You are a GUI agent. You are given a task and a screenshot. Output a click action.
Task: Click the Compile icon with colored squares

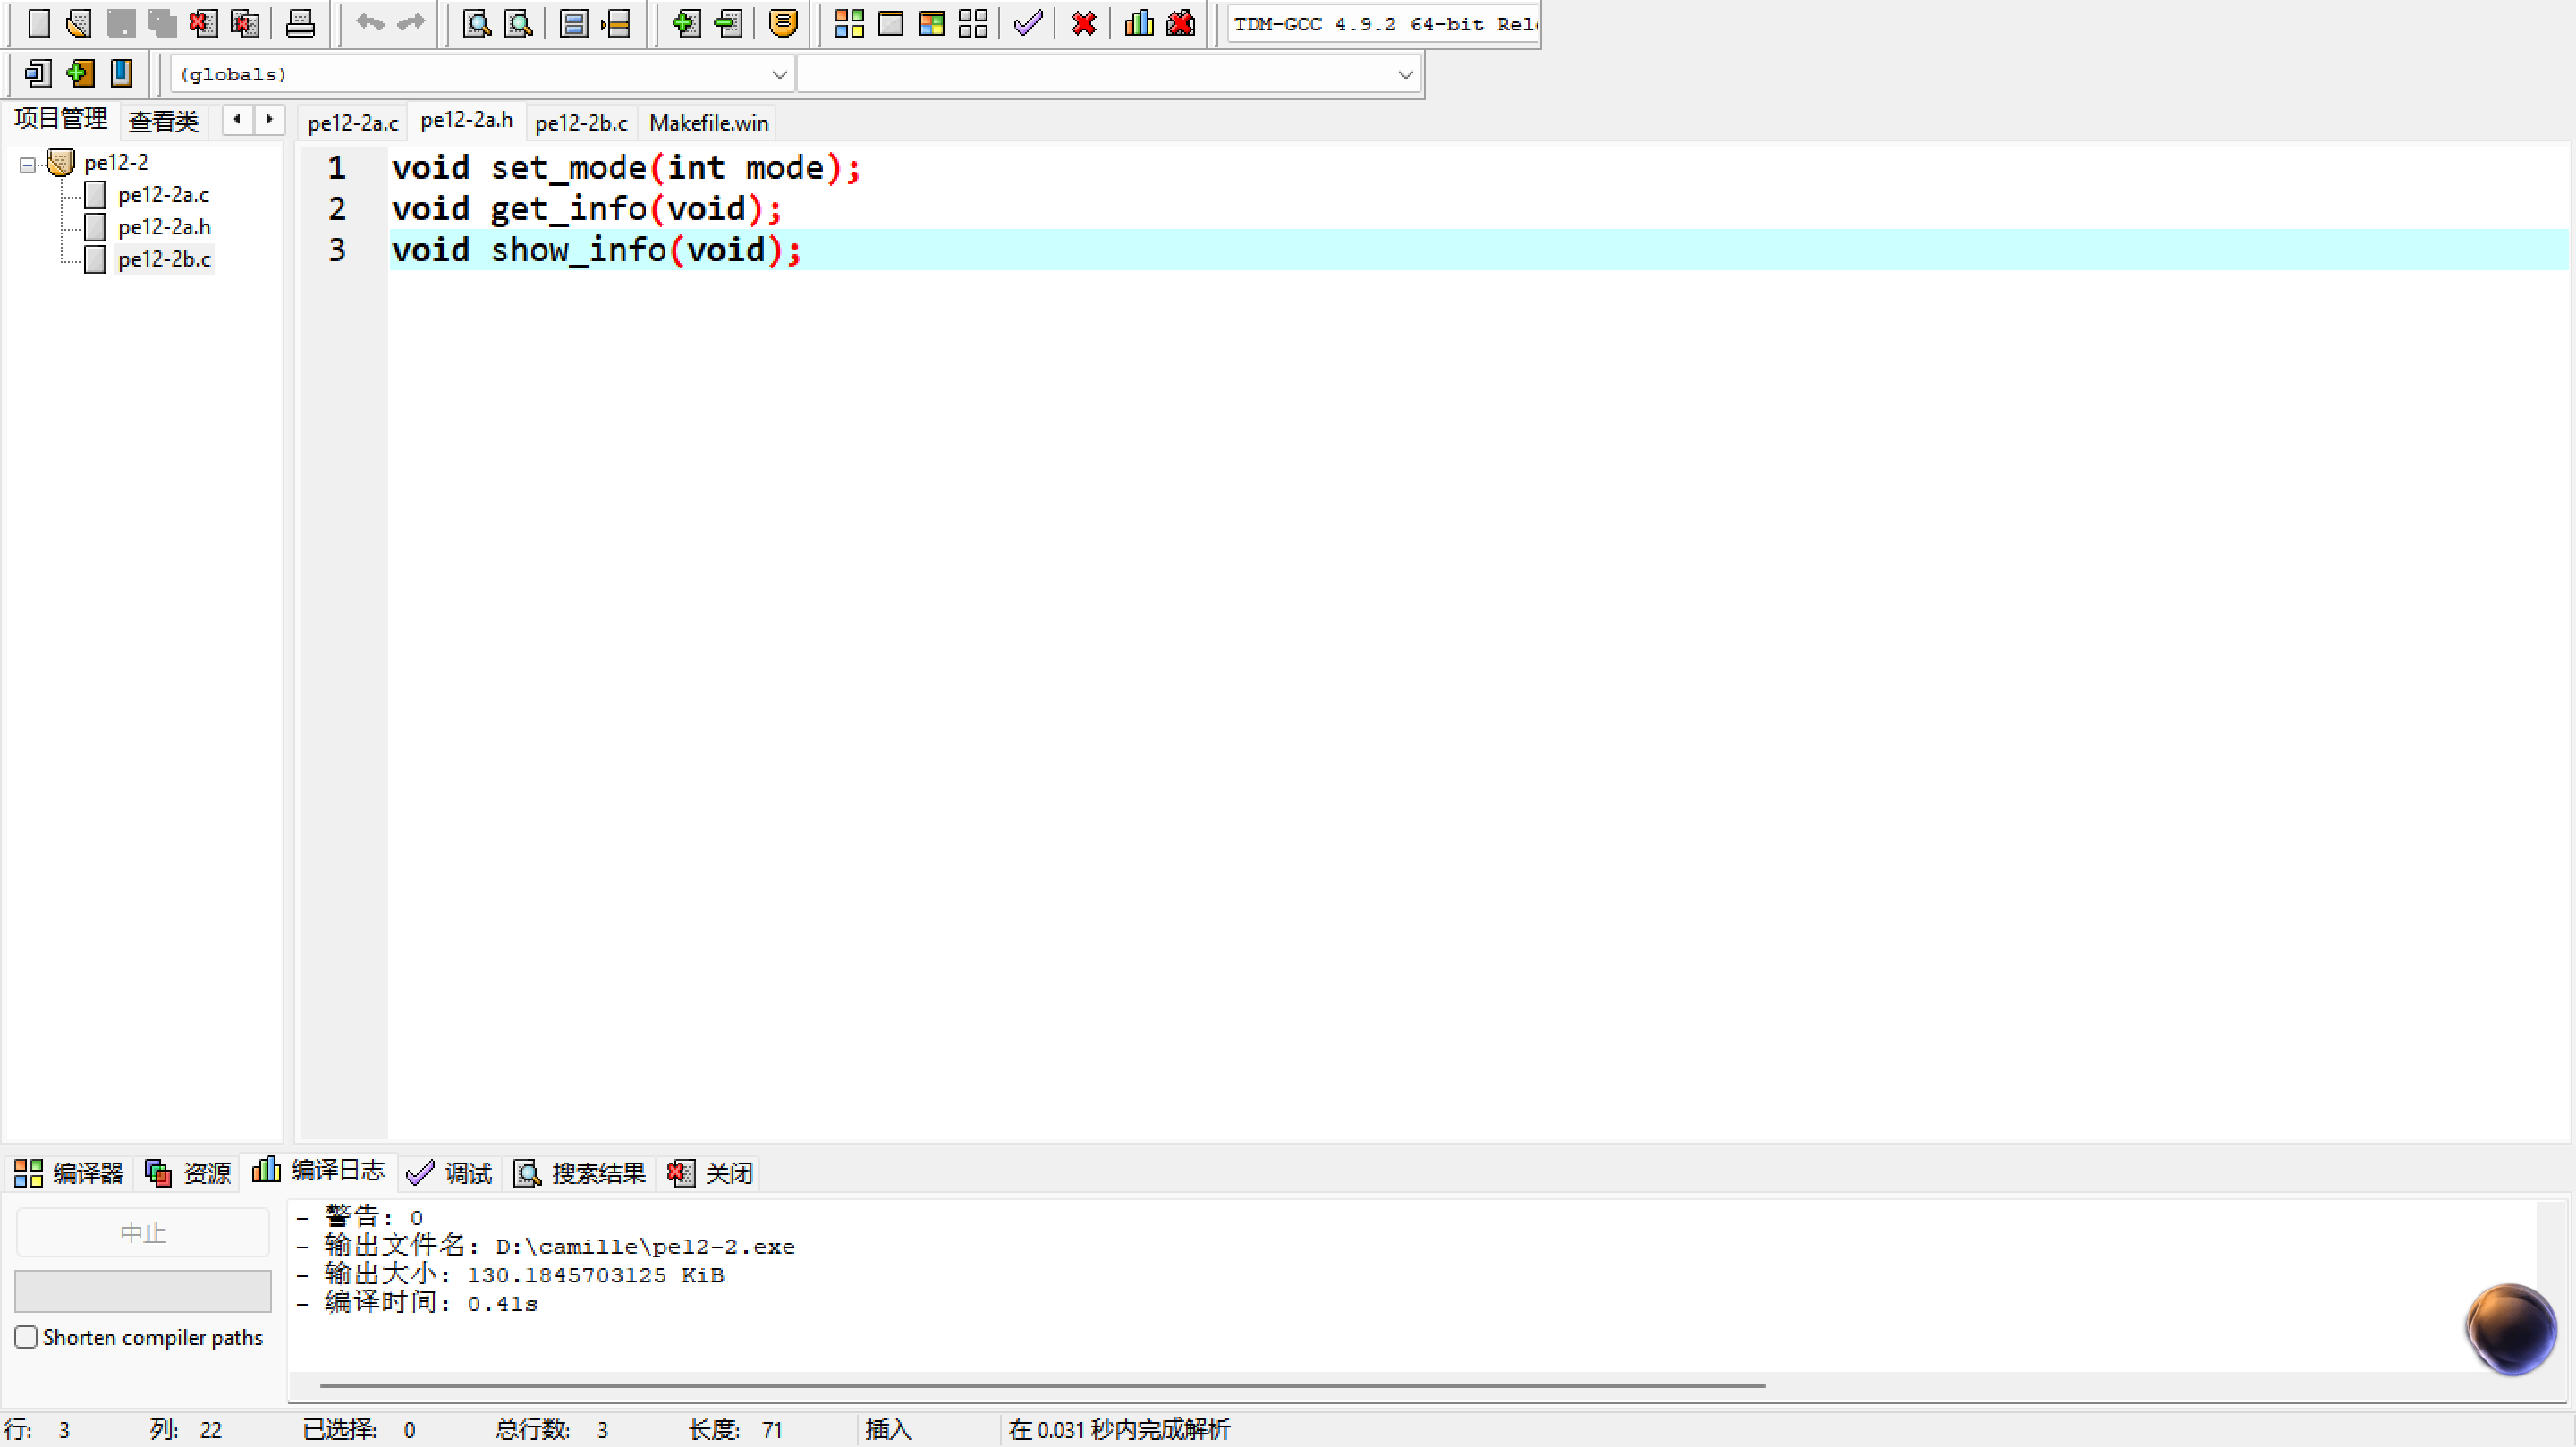click(x=849, y=23)
